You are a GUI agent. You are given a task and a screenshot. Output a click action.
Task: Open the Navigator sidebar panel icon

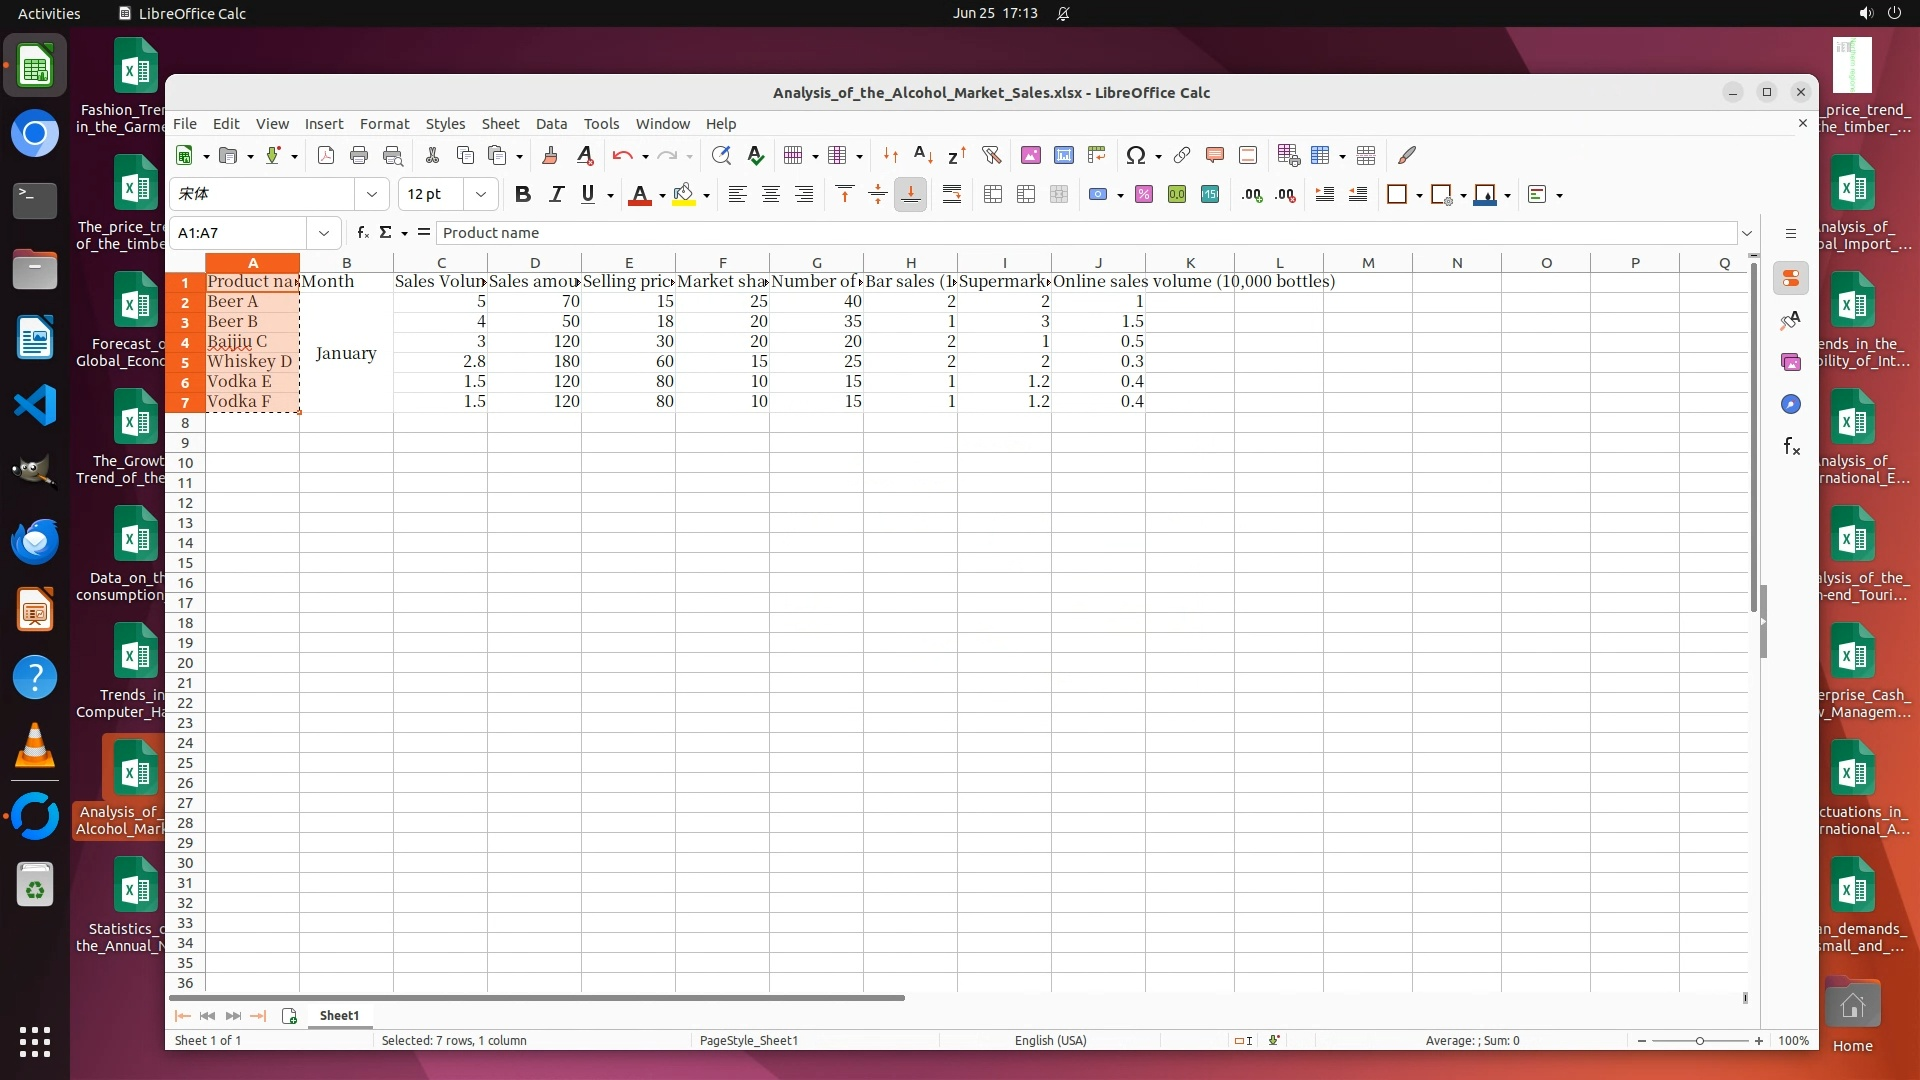[x=1791, y=404]
